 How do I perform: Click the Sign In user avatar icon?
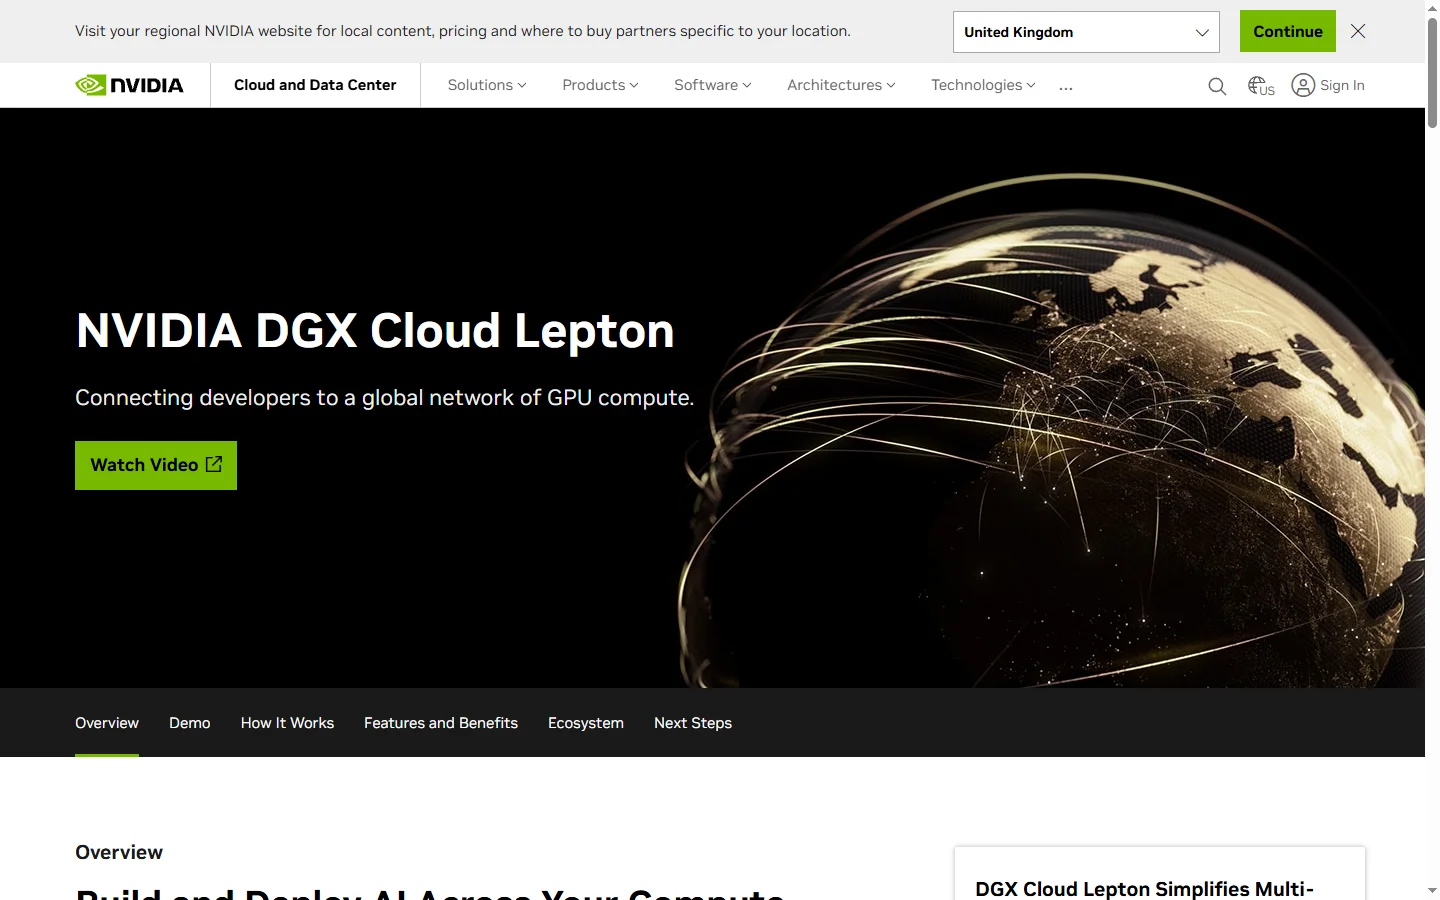pyautogui.click(x=1303, y=85)
